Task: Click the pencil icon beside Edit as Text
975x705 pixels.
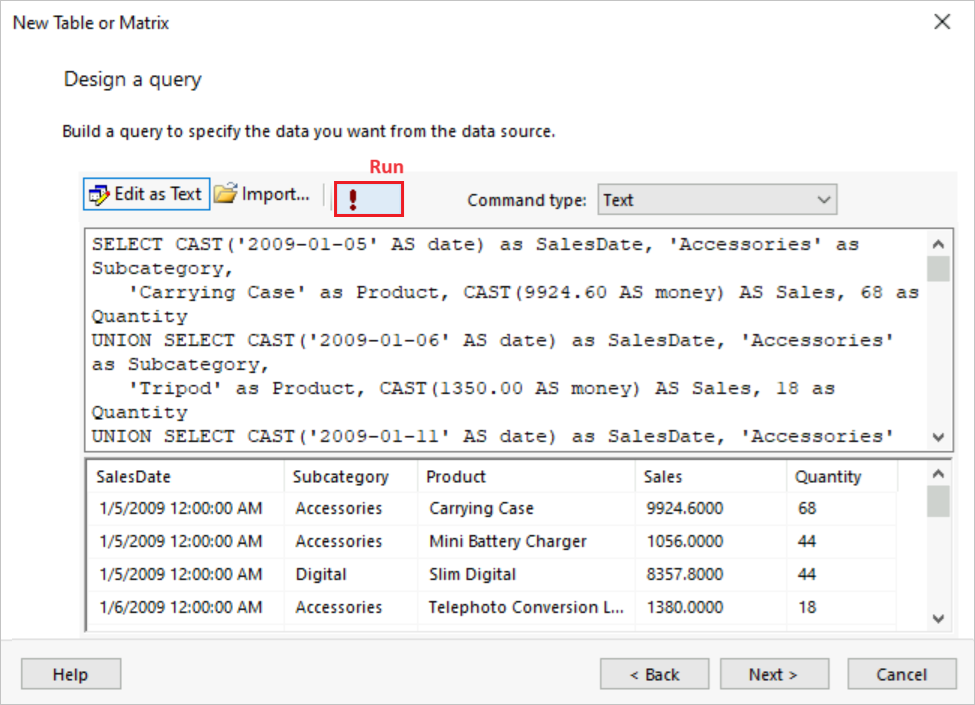Action: pos(98,193)
